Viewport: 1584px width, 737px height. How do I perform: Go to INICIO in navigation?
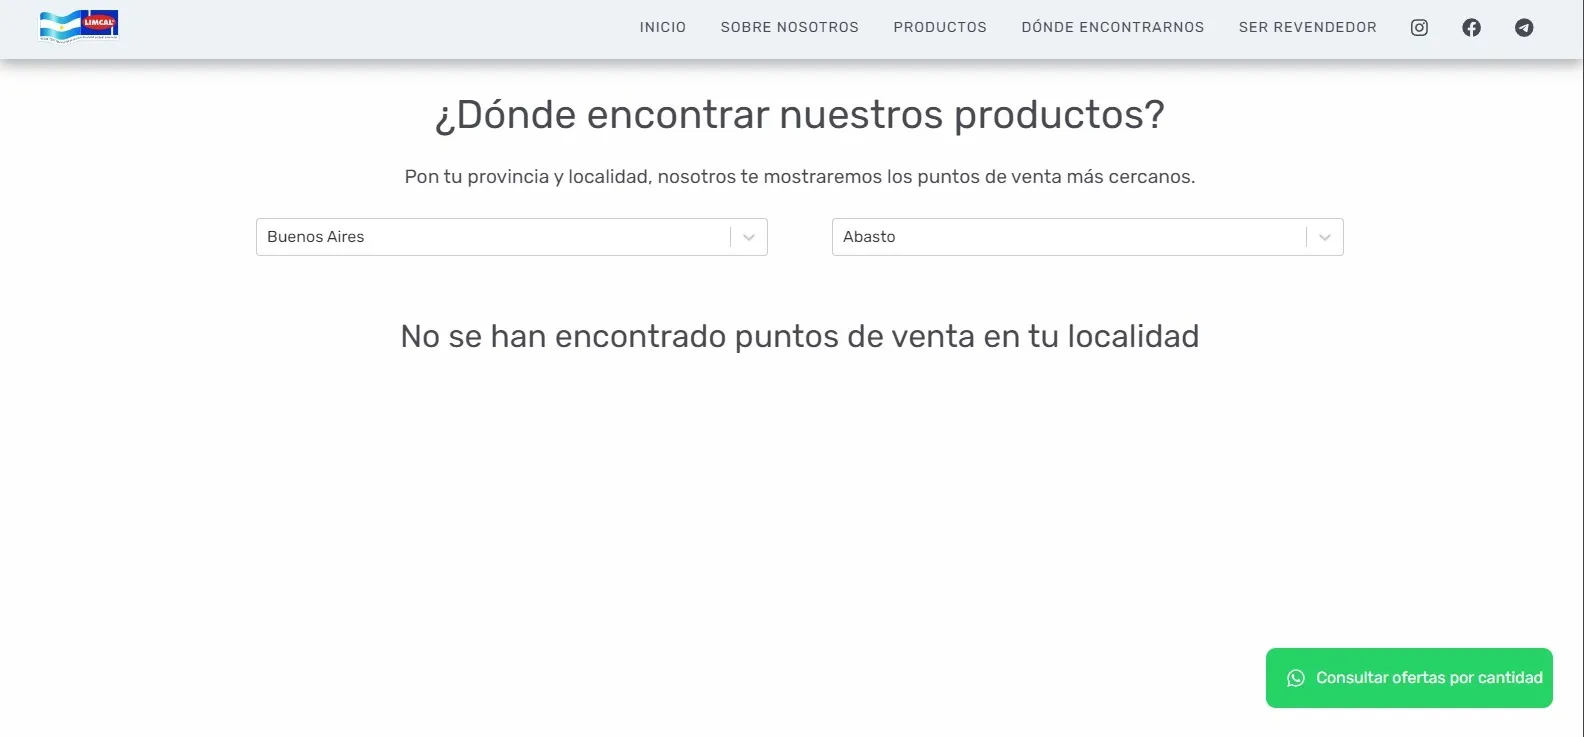coord(663,28)
